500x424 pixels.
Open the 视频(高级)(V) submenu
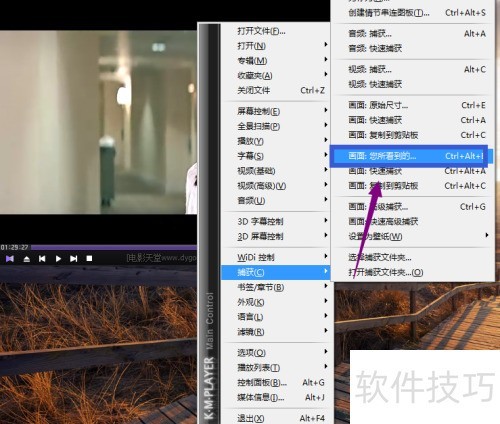(x=276, y=186)
